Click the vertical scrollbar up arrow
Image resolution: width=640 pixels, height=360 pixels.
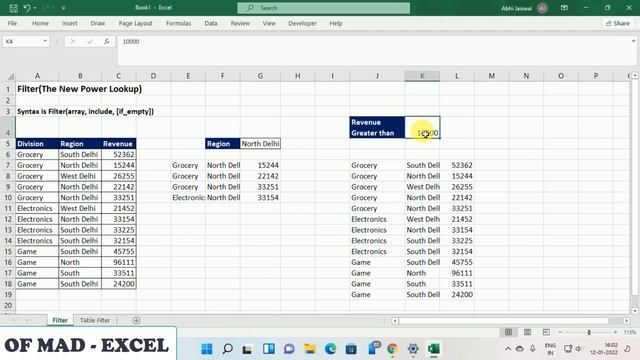pos(635,76)
